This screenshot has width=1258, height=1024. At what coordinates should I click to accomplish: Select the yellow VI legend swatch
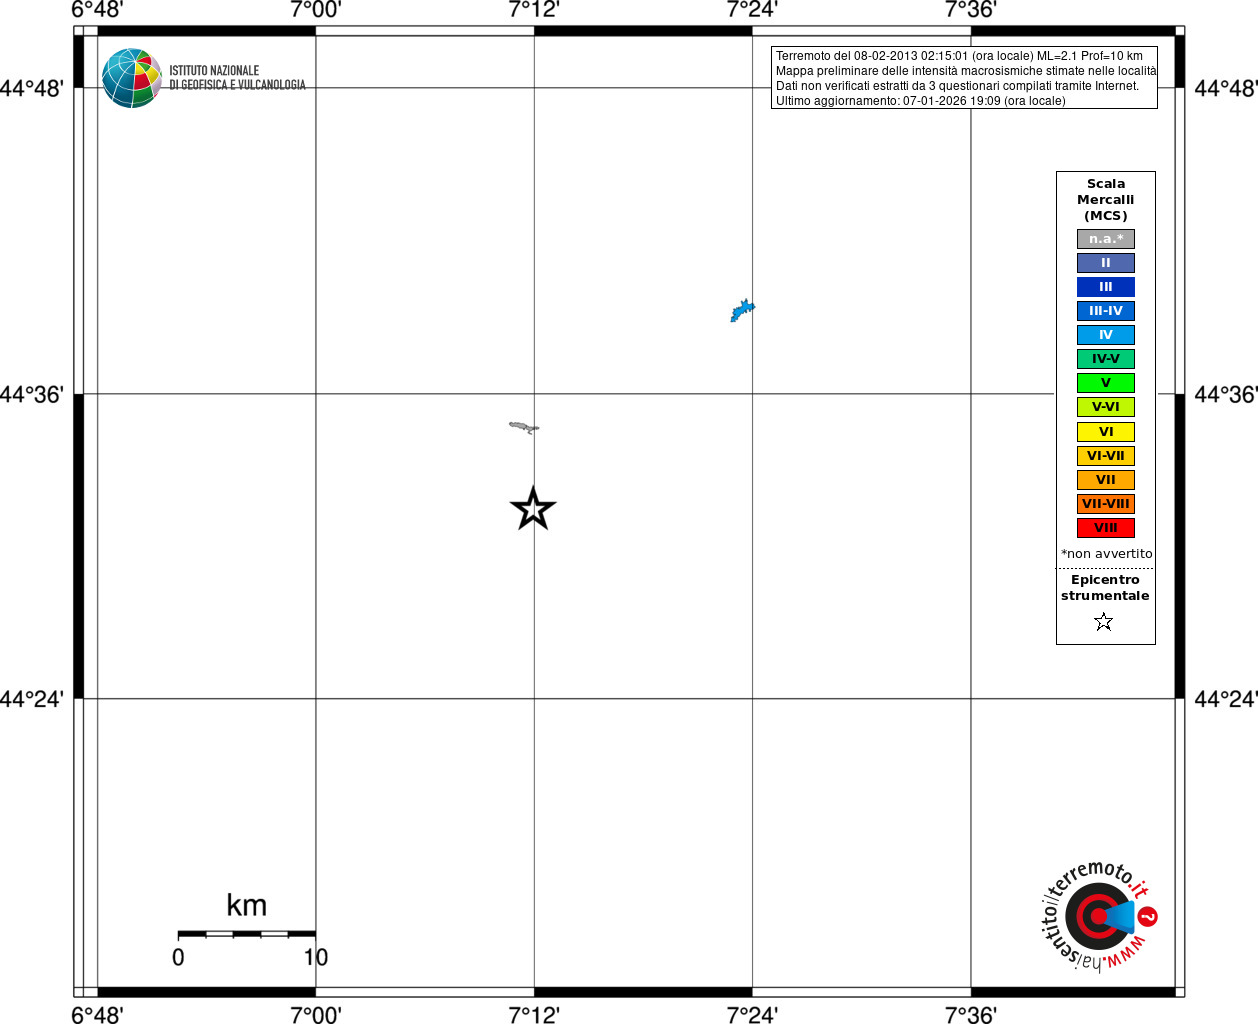point(1106,432)
